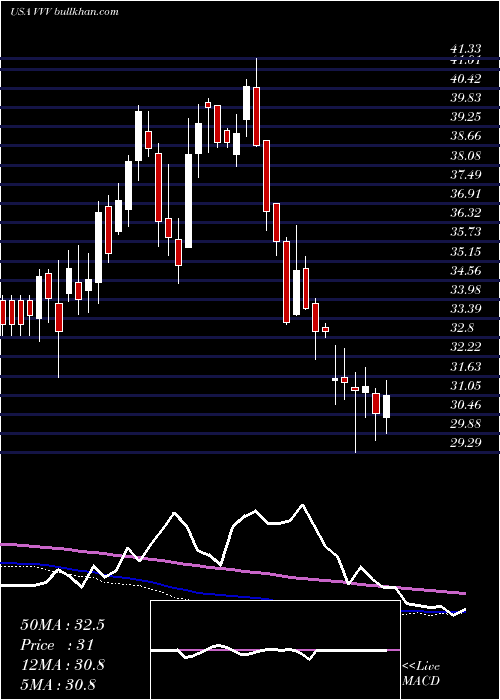Click the '12MA : 30.8' readout
This screenshot has height=700, width=500.
coord(62,665)
